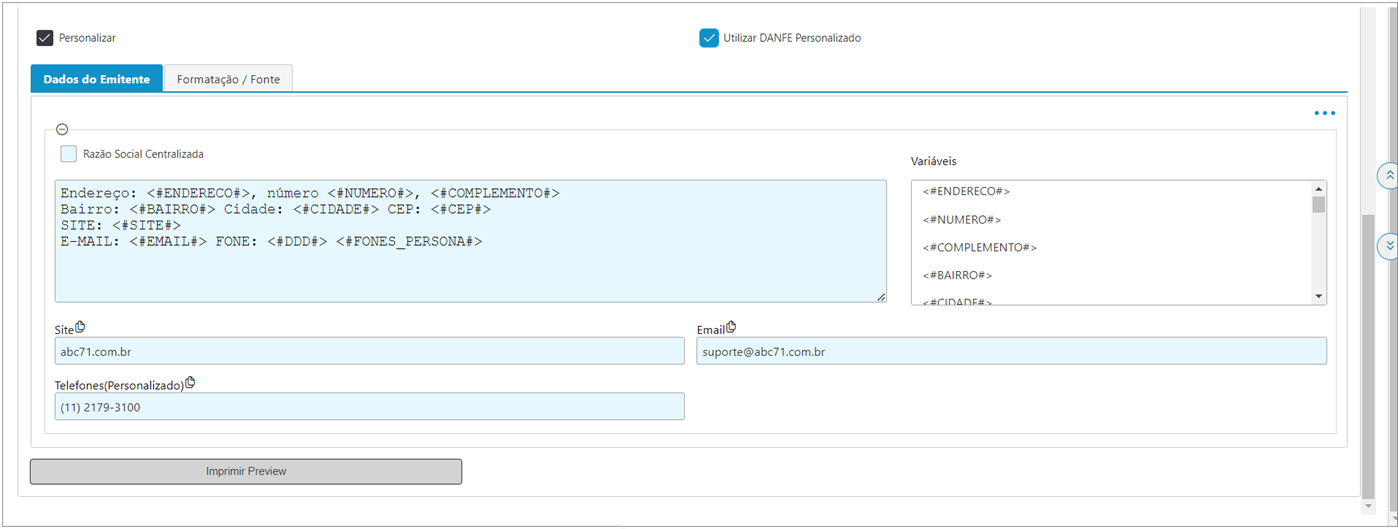Screen dimensions: 1398x529
Task: Toggle Utilizar DANFE Personalizado checkbox
Action: point(709,38)
